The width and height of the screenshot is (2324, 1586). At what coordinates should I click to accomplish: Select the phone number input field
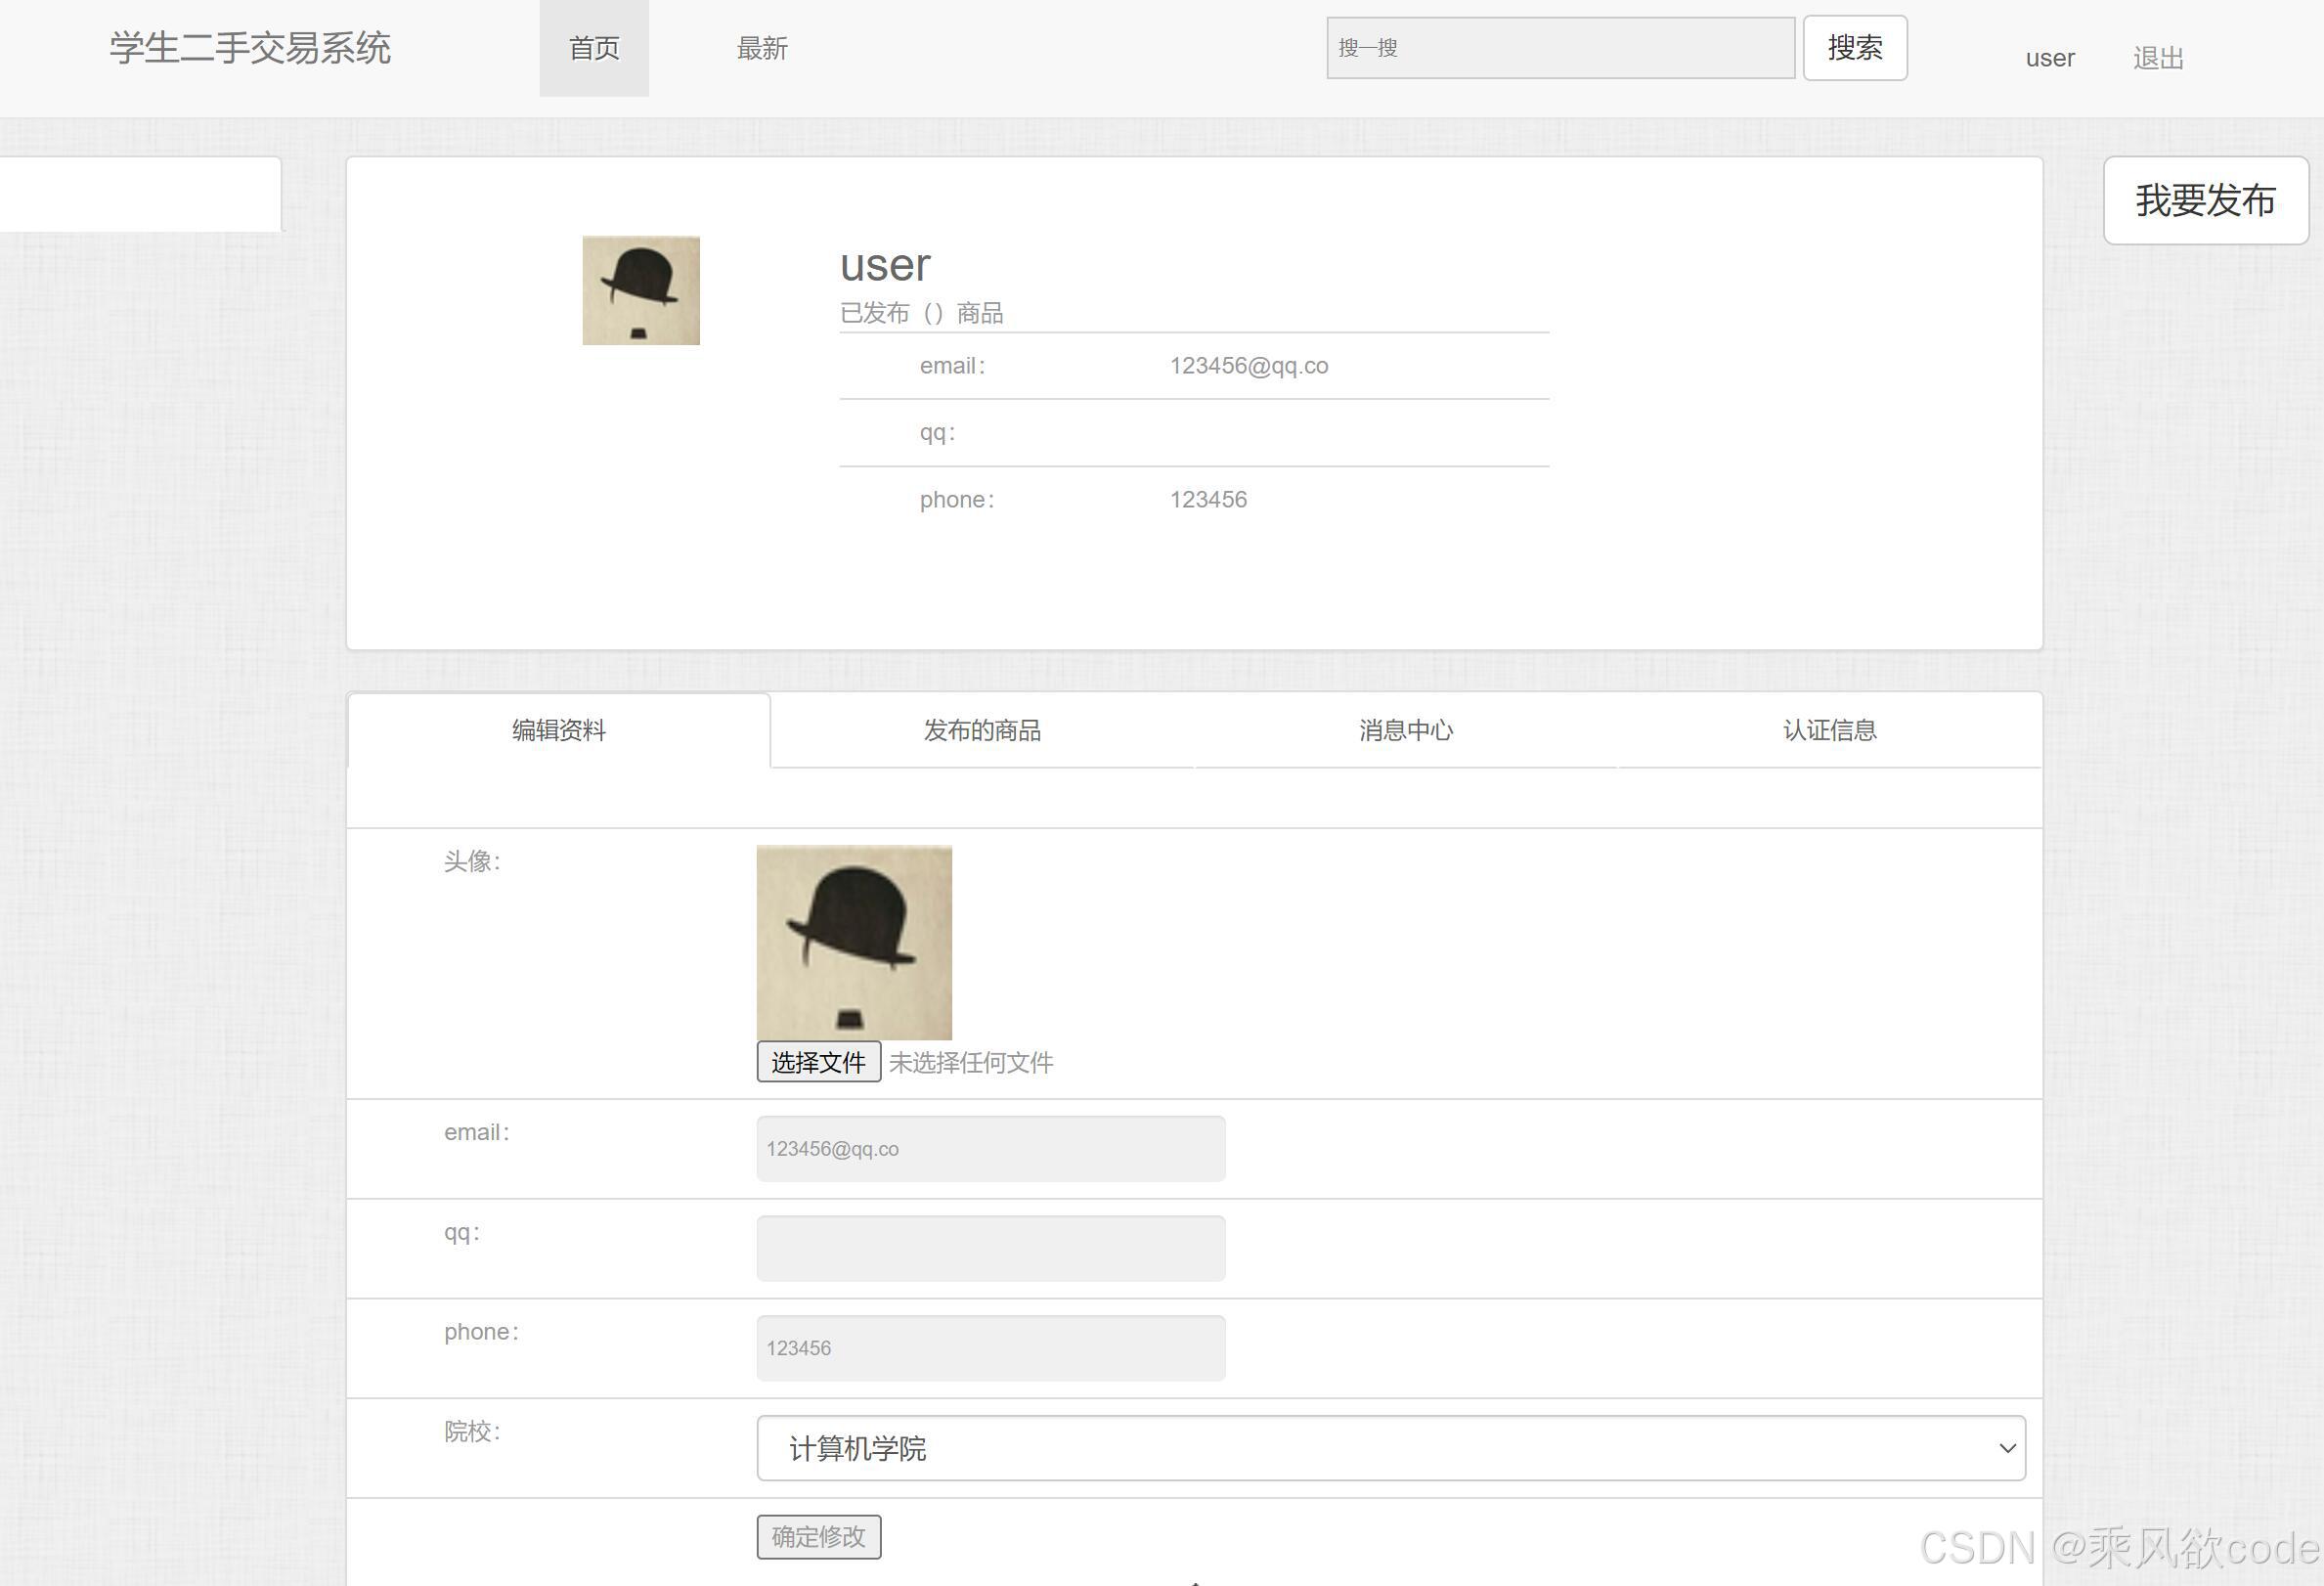pyautogui.click(x=990, y=1347)
